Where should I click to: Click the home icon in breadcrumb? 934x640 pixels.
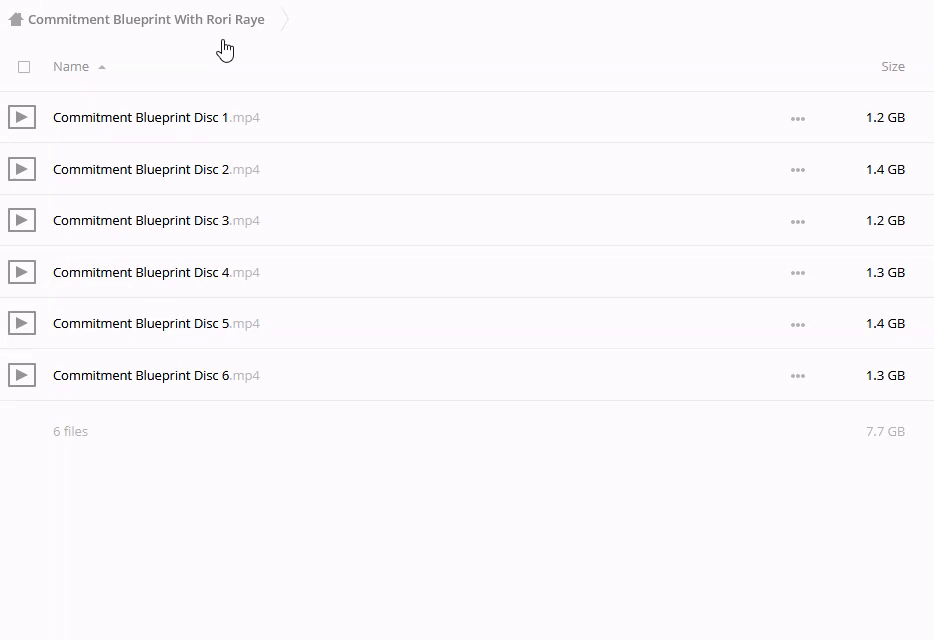[x=15, y=19]
